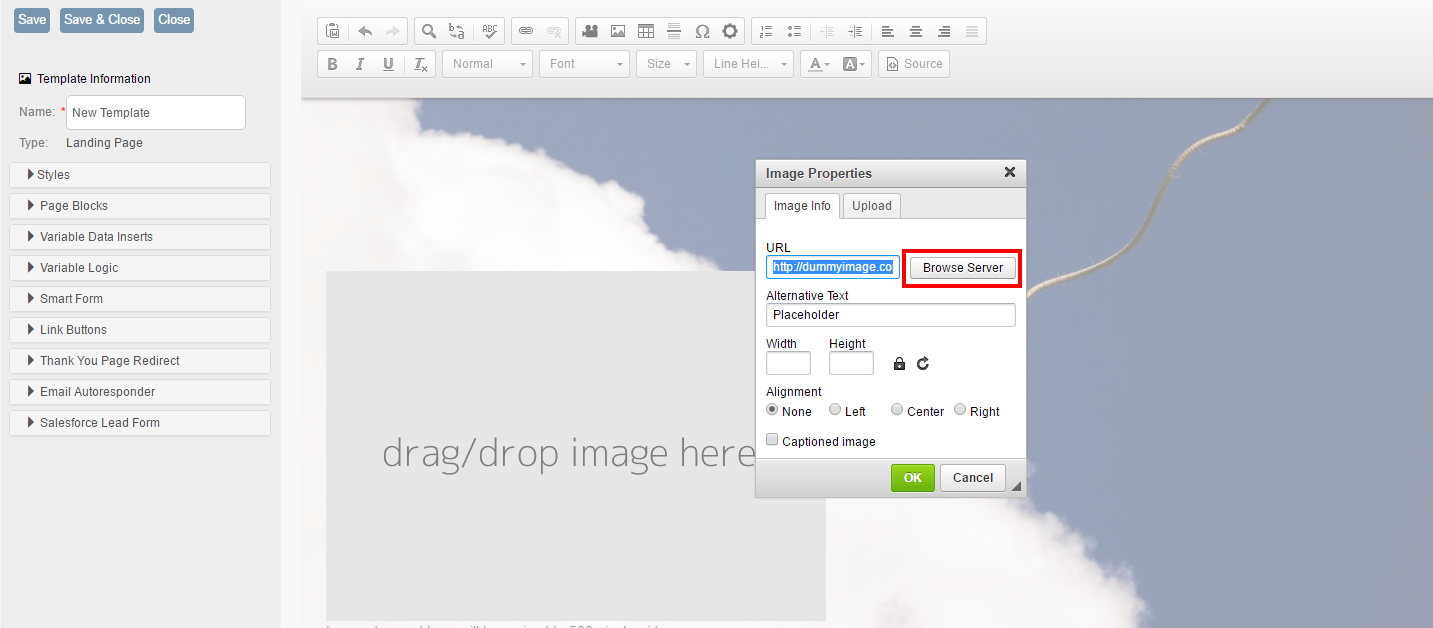Click the Close button in sidebar
The width and height of the screenshot is (1433, 628).
coord(174,20)
